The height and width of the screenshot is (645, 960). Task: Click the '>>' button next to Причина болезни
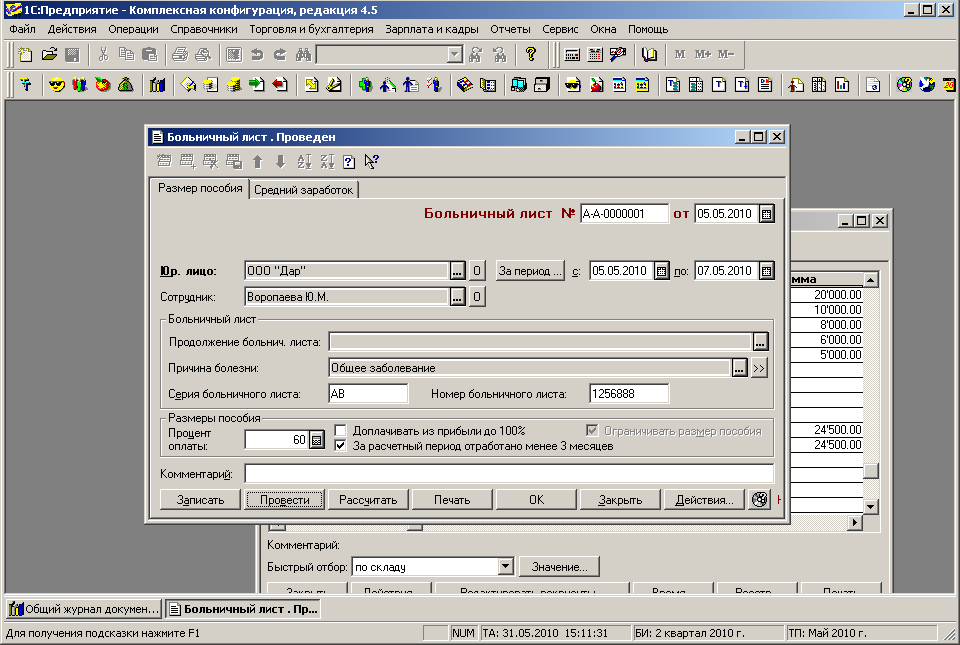(x=759, y=368)
